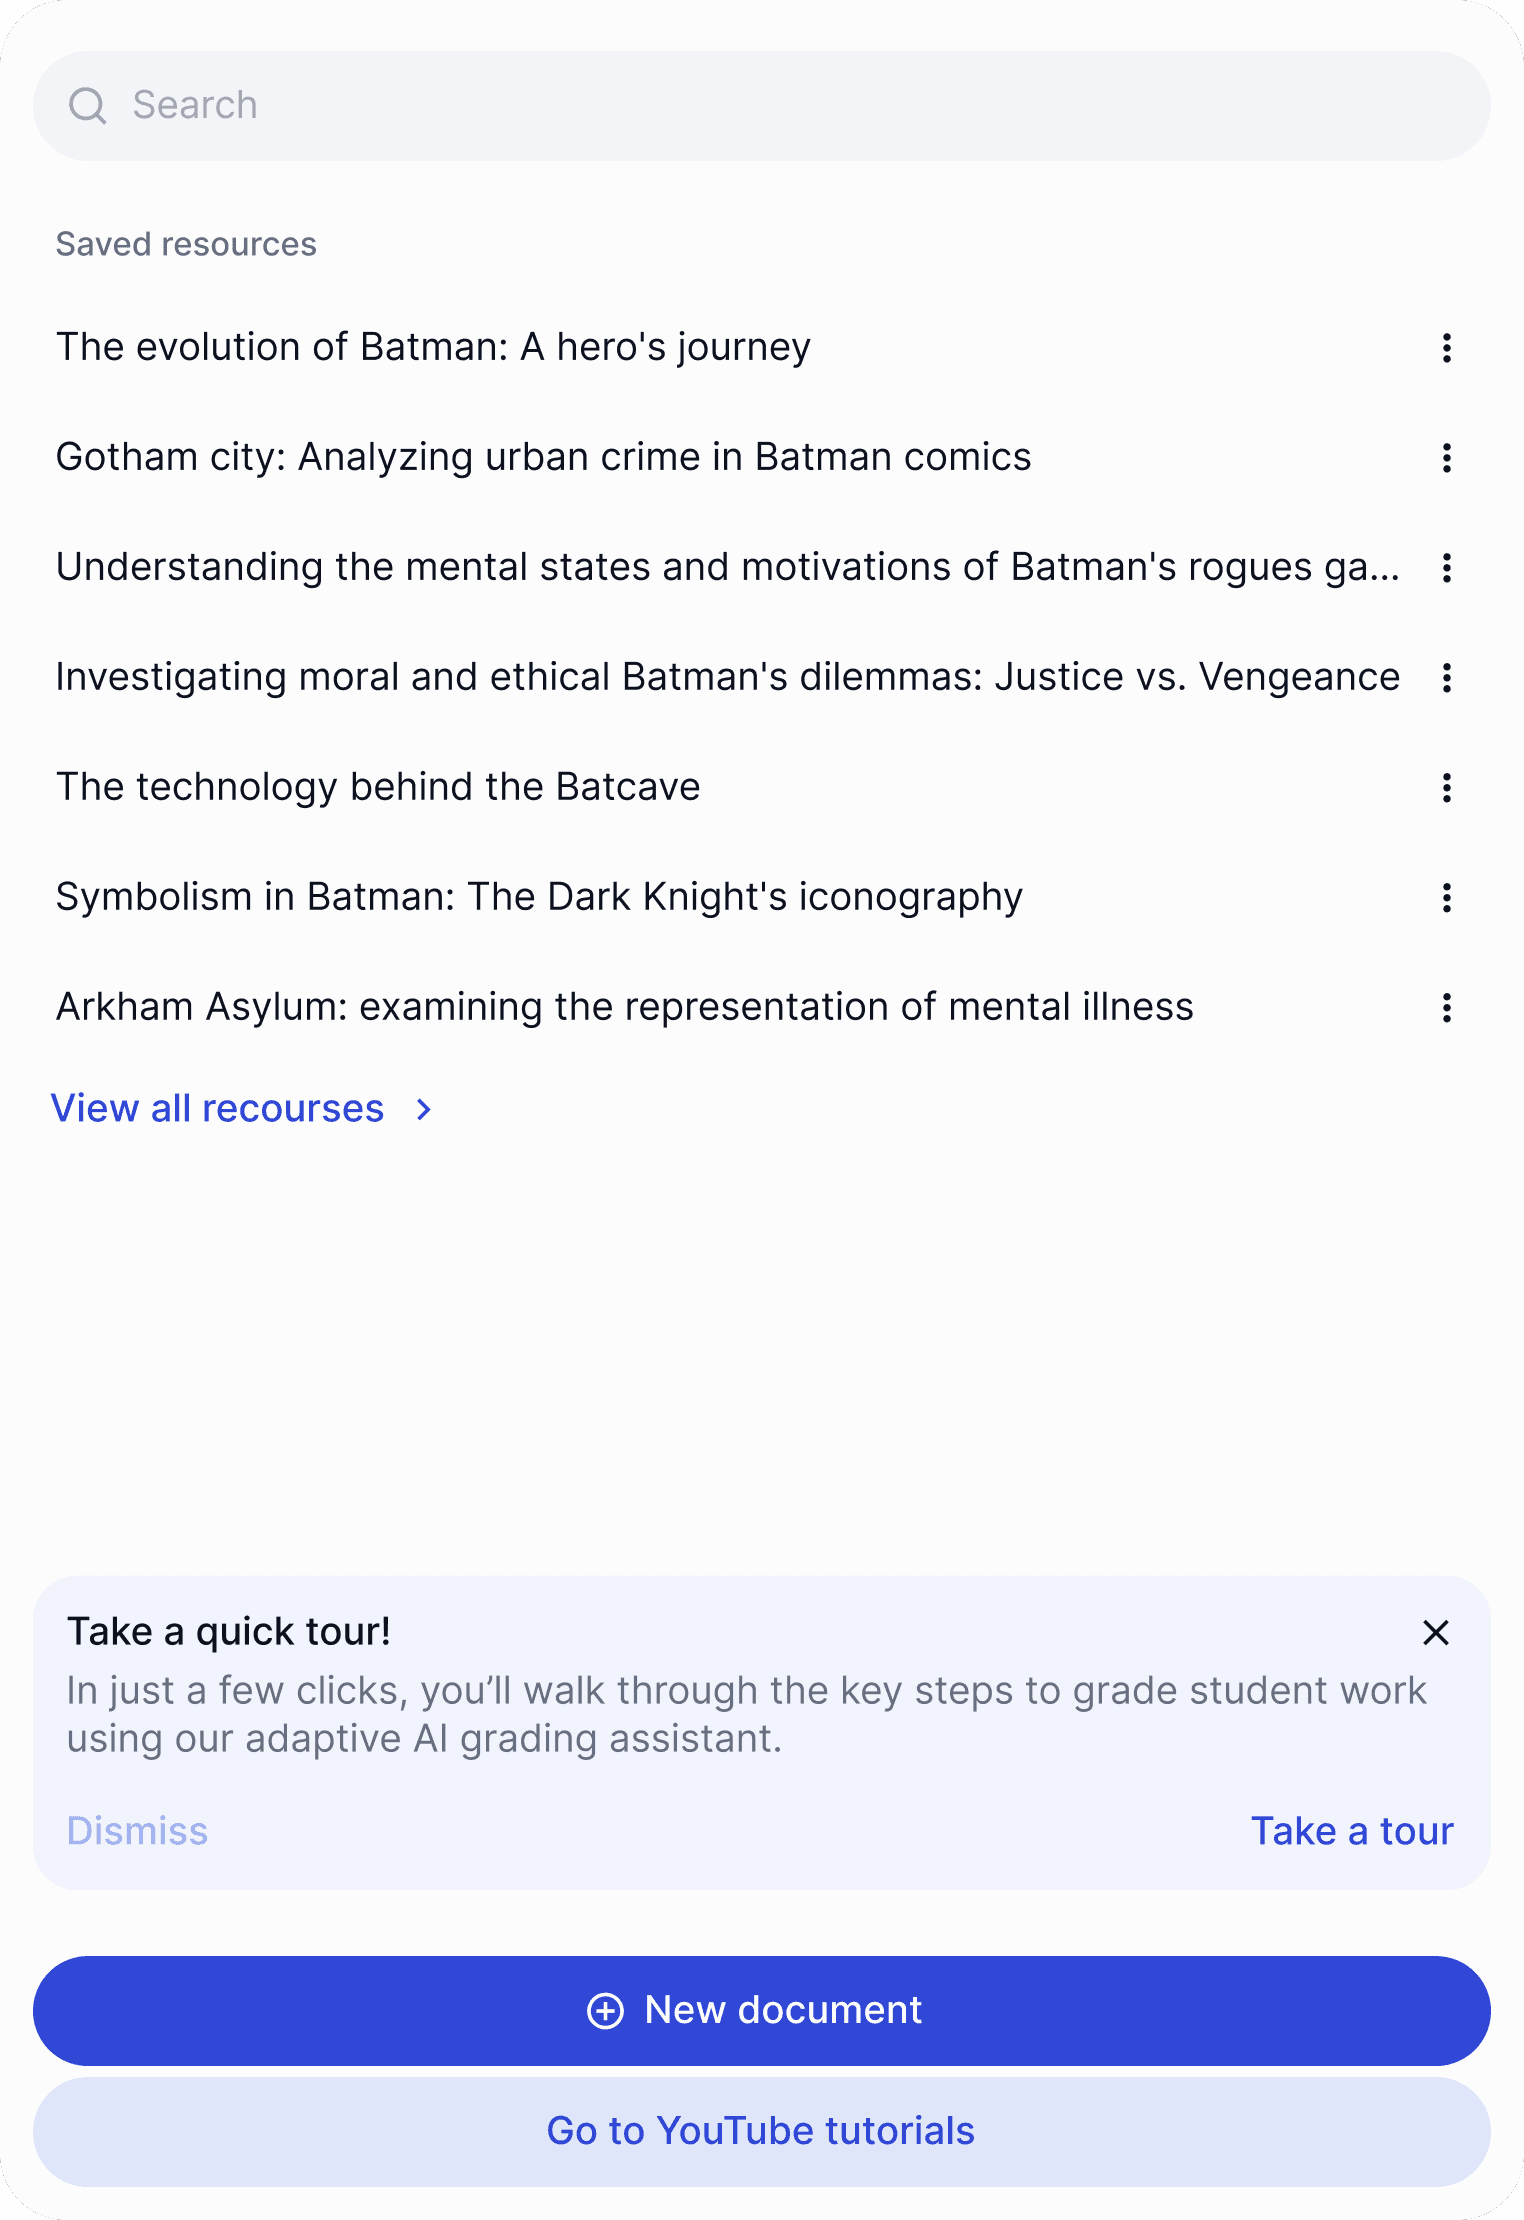Open options for Arkham Asylum resource
1524x2220 pixels.
tap(1446, 1008)
